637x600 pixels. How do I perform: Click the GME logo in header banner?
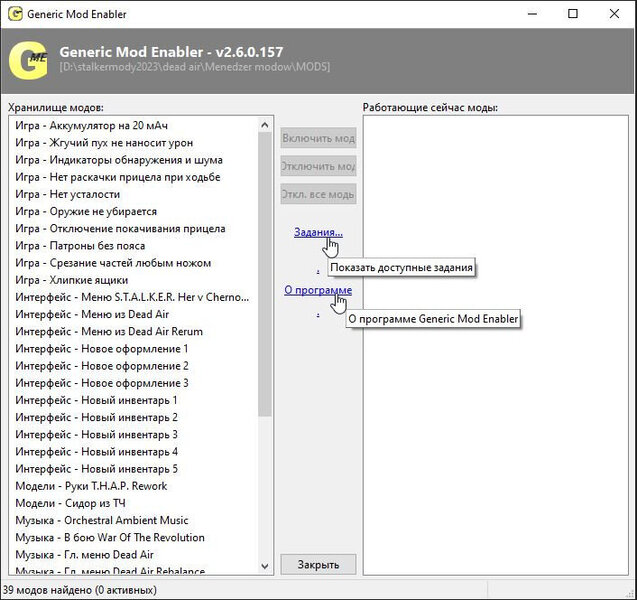click(x=27, y=59)
